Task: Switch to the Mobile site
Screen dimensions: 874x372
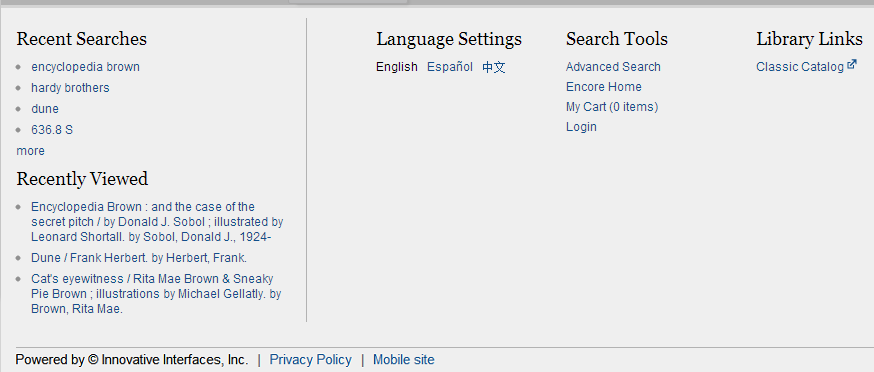Action: (x=404, y=360)
